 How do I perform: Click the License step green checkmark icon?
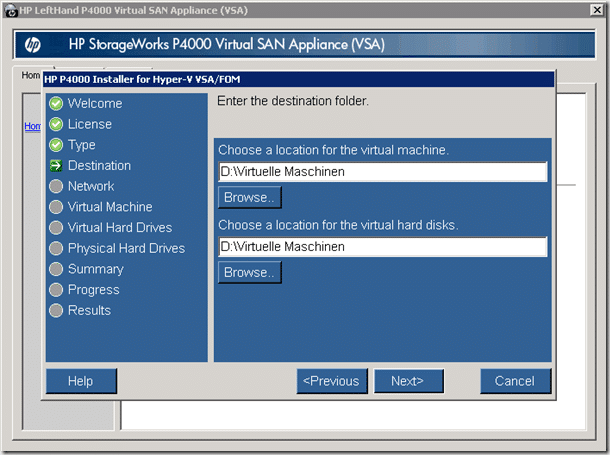click(56, 124)
